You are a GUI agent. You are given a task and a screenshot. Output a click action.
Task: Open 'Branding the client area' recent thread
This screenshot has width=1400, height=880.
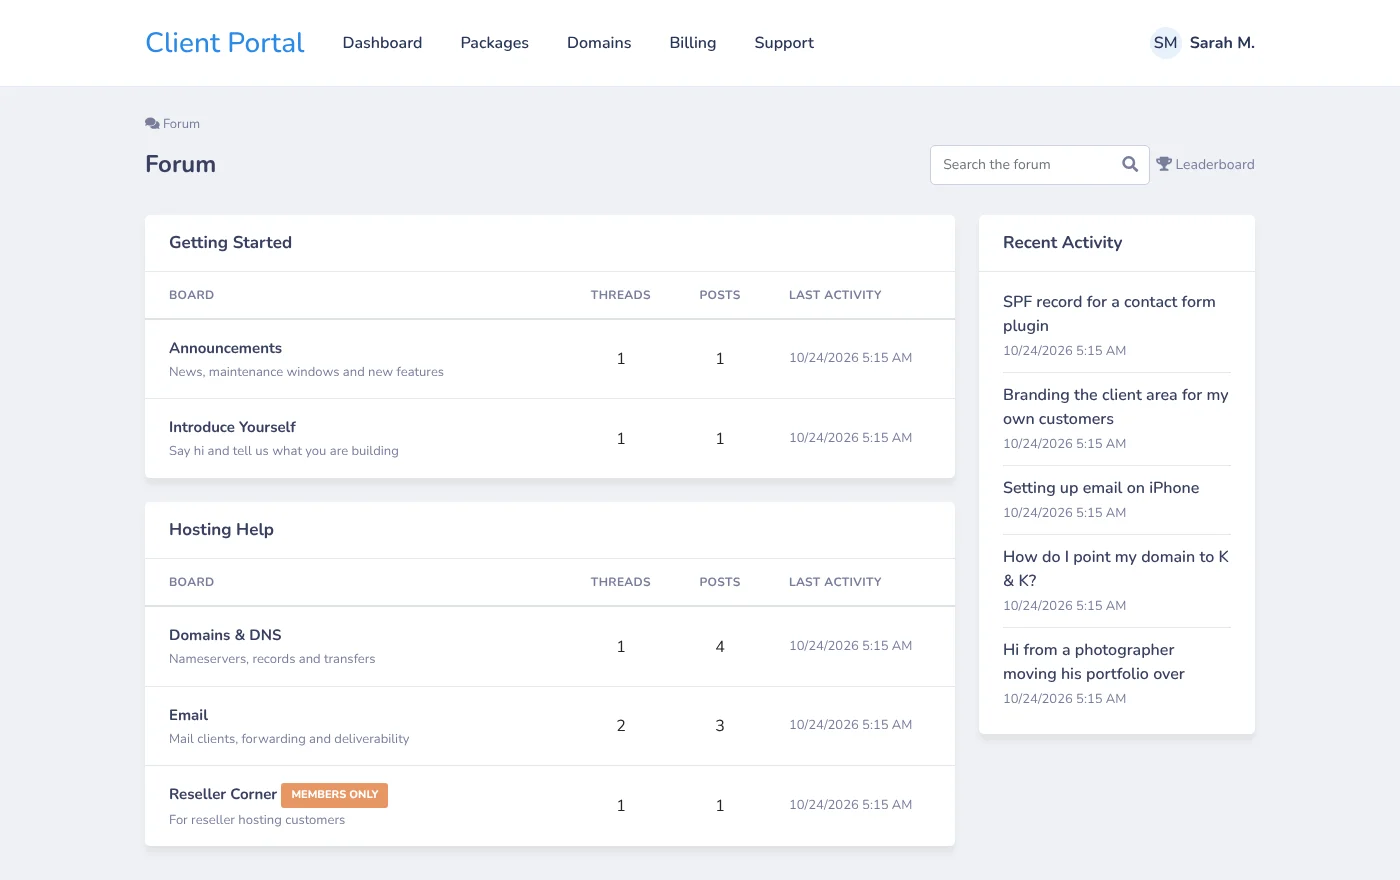pyautogui.click(x=1116, y=407)
